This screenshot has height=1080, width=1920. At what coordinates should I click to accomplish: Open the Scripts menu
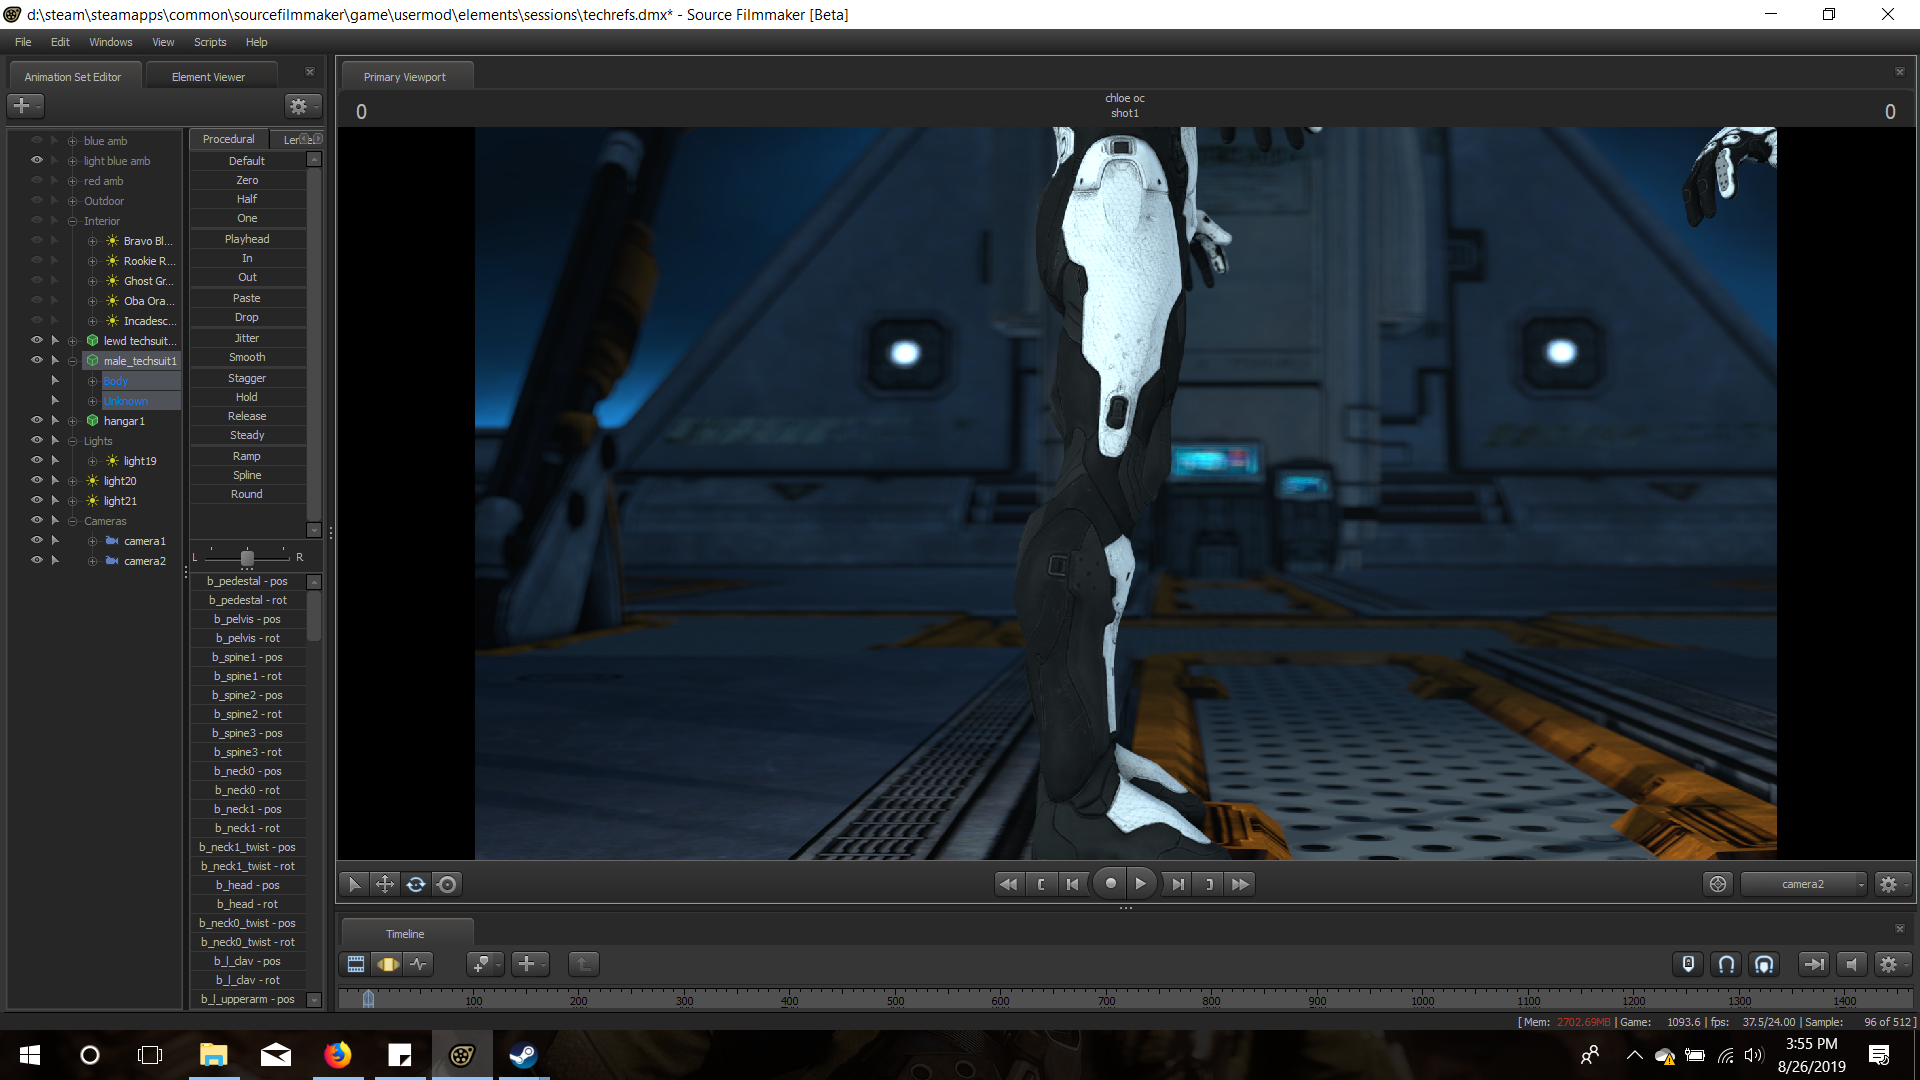click(x=210, y=42)
